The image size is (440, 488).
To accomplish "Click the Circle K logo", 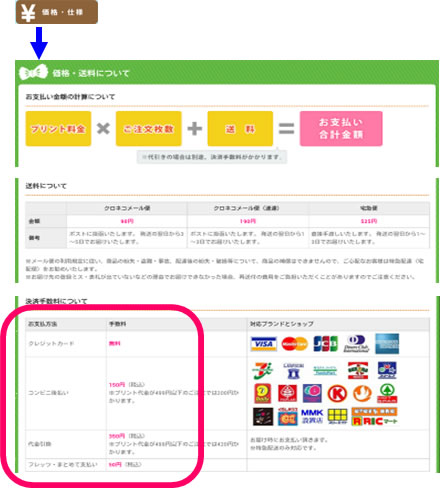I will pyautogui.click(x=337, y=394).
